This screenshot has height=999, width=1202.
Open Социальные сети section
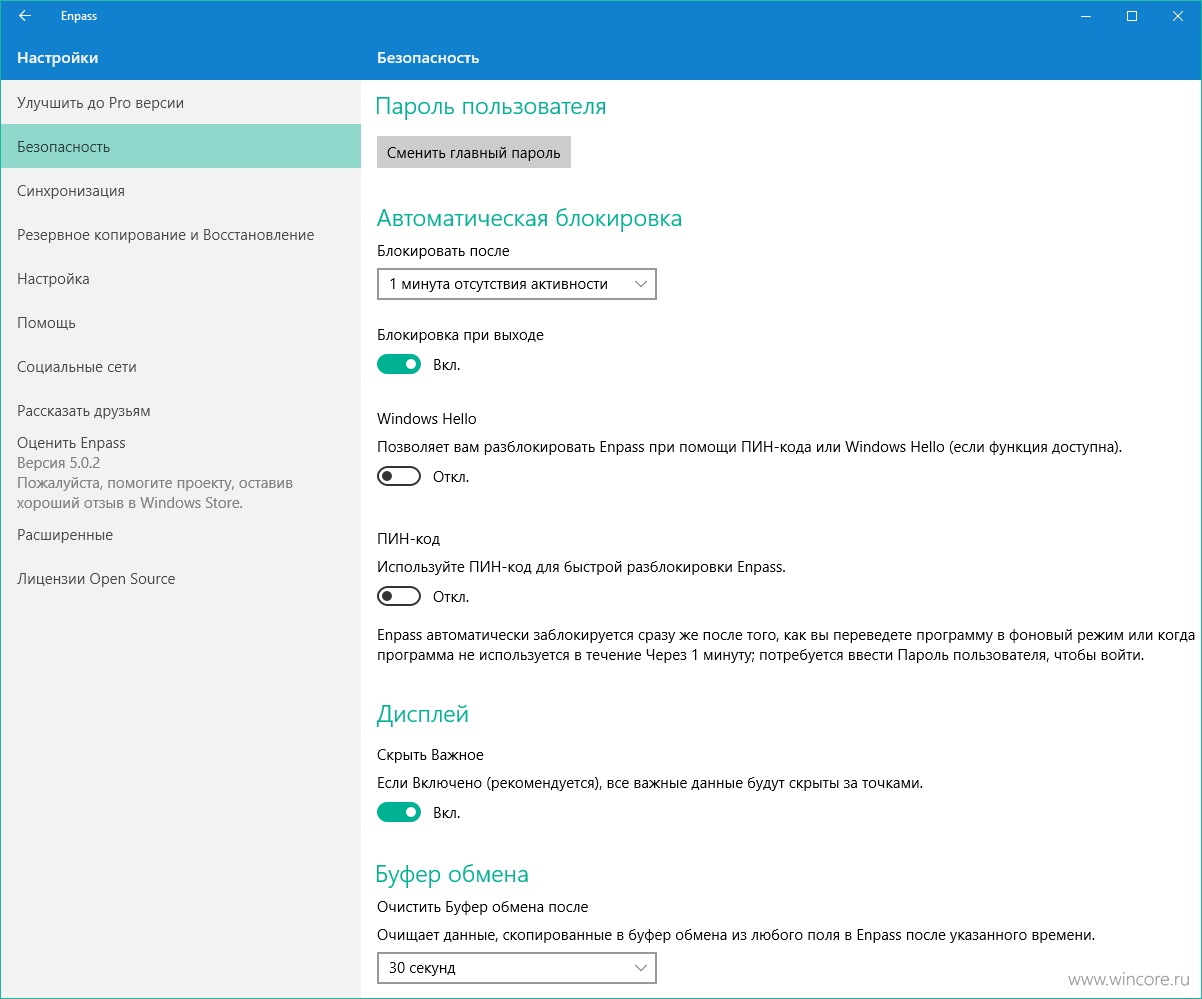pos(180,367)
